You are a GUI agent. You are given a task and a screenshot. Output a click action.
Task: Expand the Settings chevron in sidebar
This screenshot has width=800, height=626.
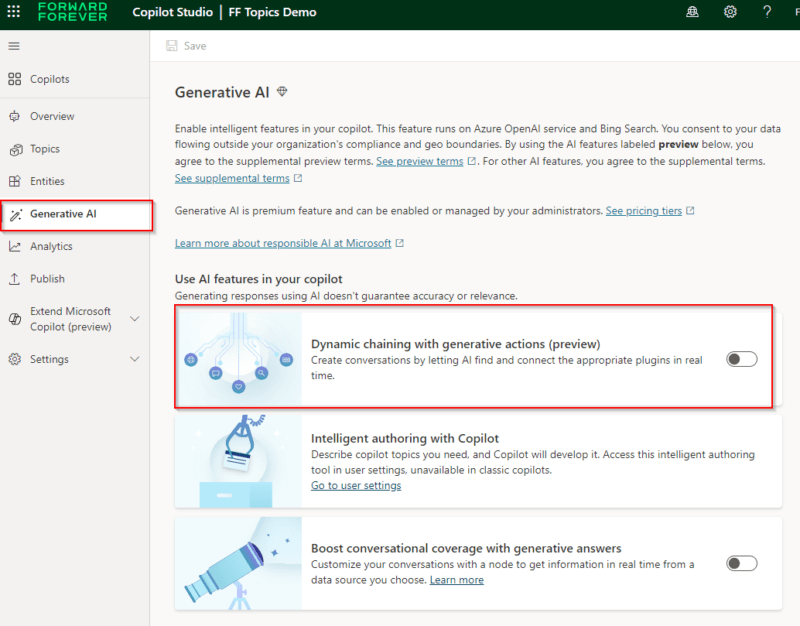pyautogui.click(x=135, y=359)
